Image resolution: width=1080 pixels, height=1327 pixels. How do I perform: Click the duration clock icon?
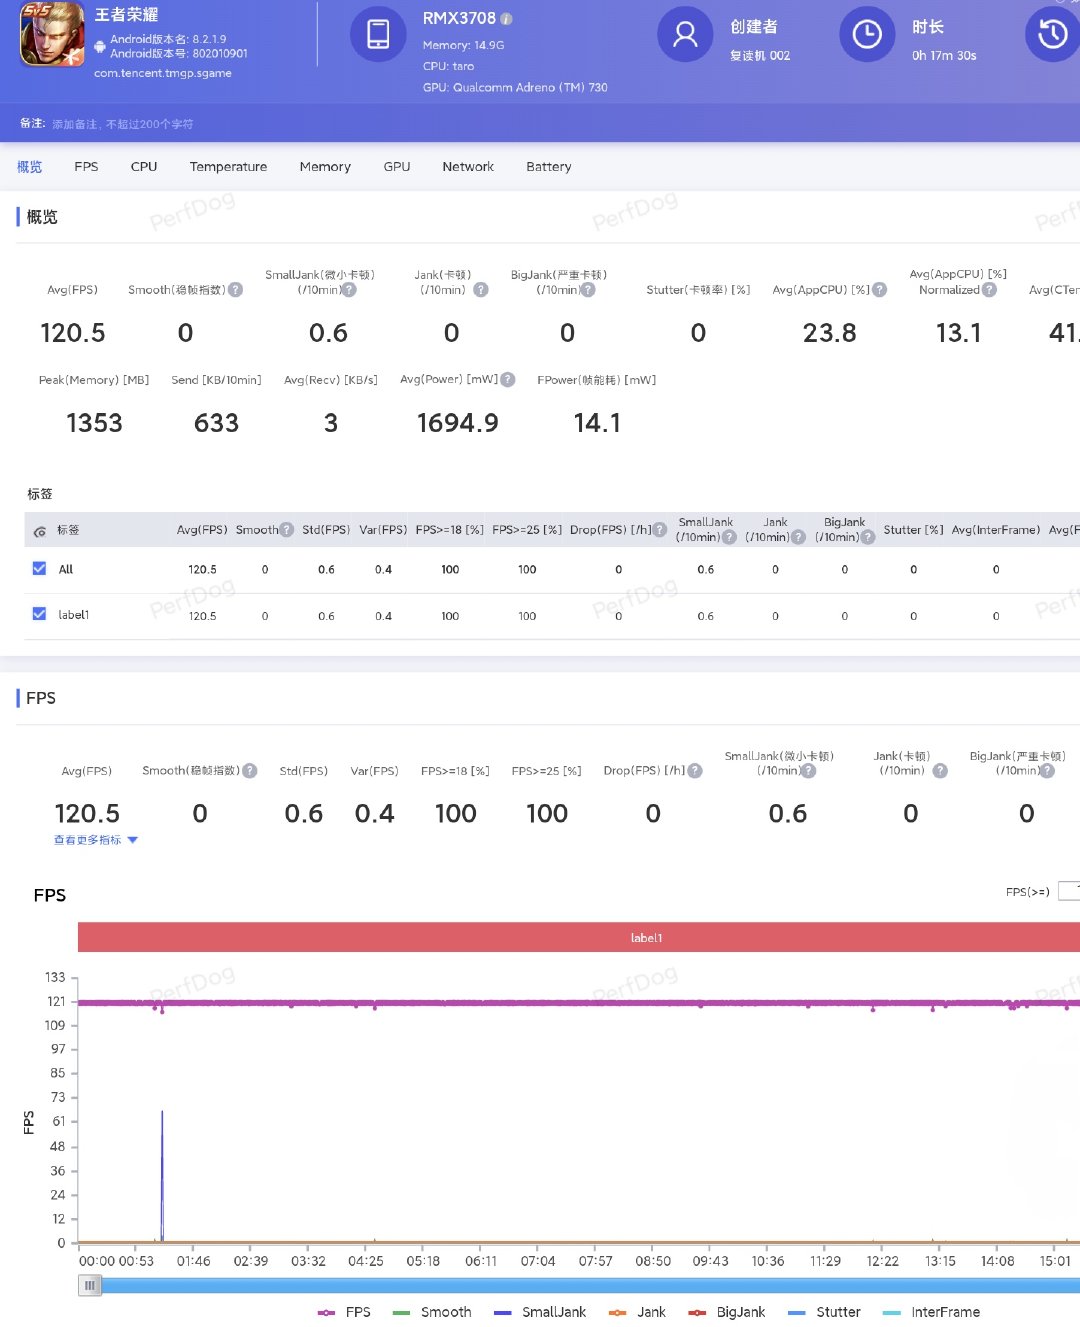867,34
